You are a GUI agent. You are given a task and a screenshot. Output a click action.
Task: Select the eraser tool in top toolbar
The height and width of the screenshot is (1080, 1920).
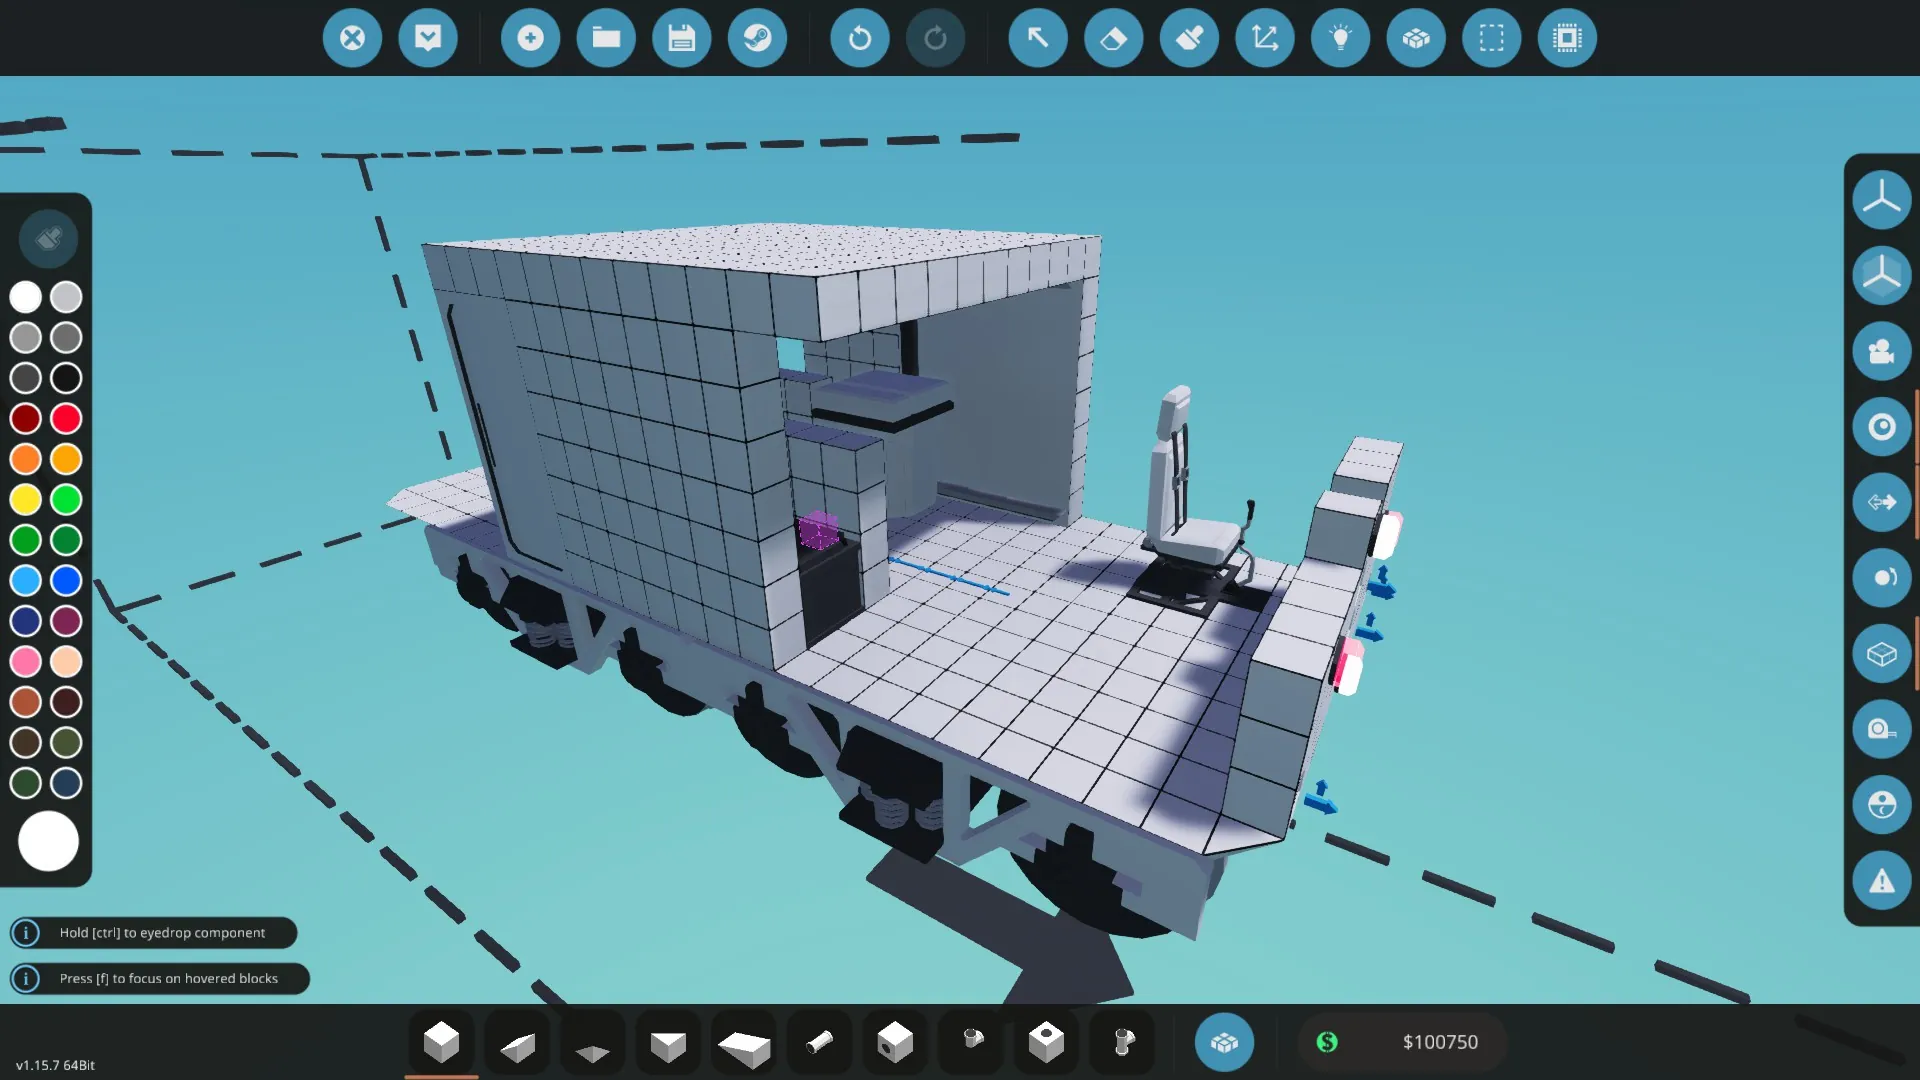pos(1113,38)
